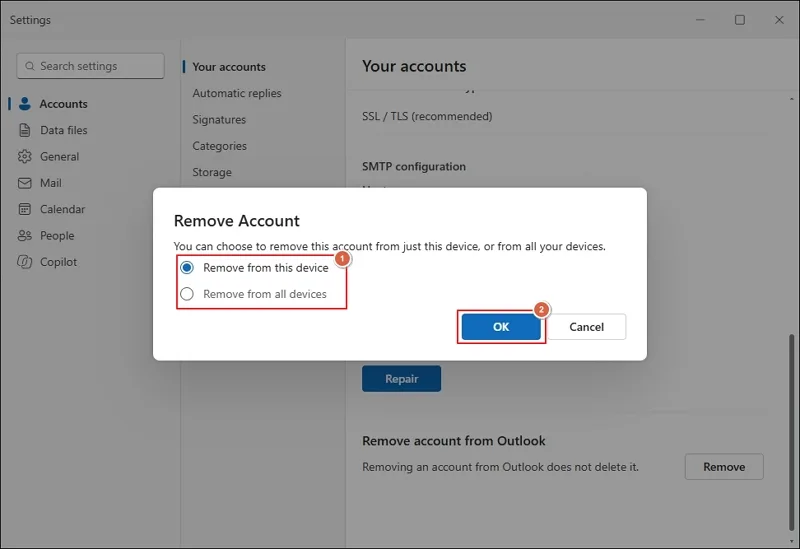Click the Remove button for Outlook account
The width and height of the screenshot is (800, 549).
[724, 466]
